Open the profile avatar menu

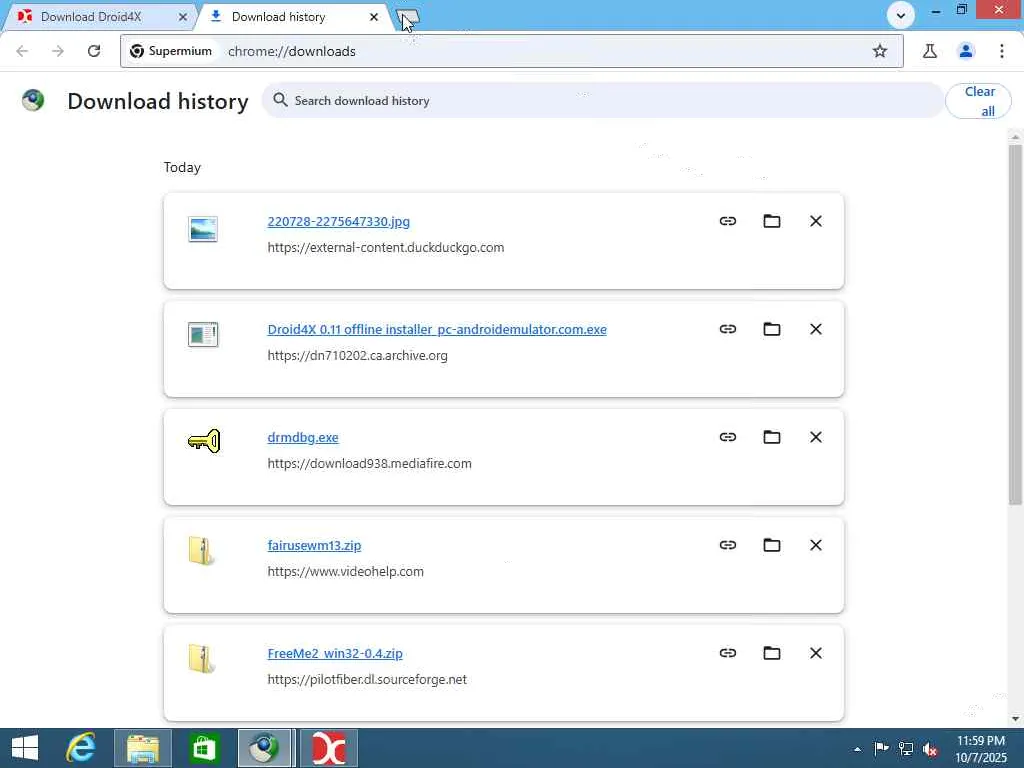tap(966, 51)
